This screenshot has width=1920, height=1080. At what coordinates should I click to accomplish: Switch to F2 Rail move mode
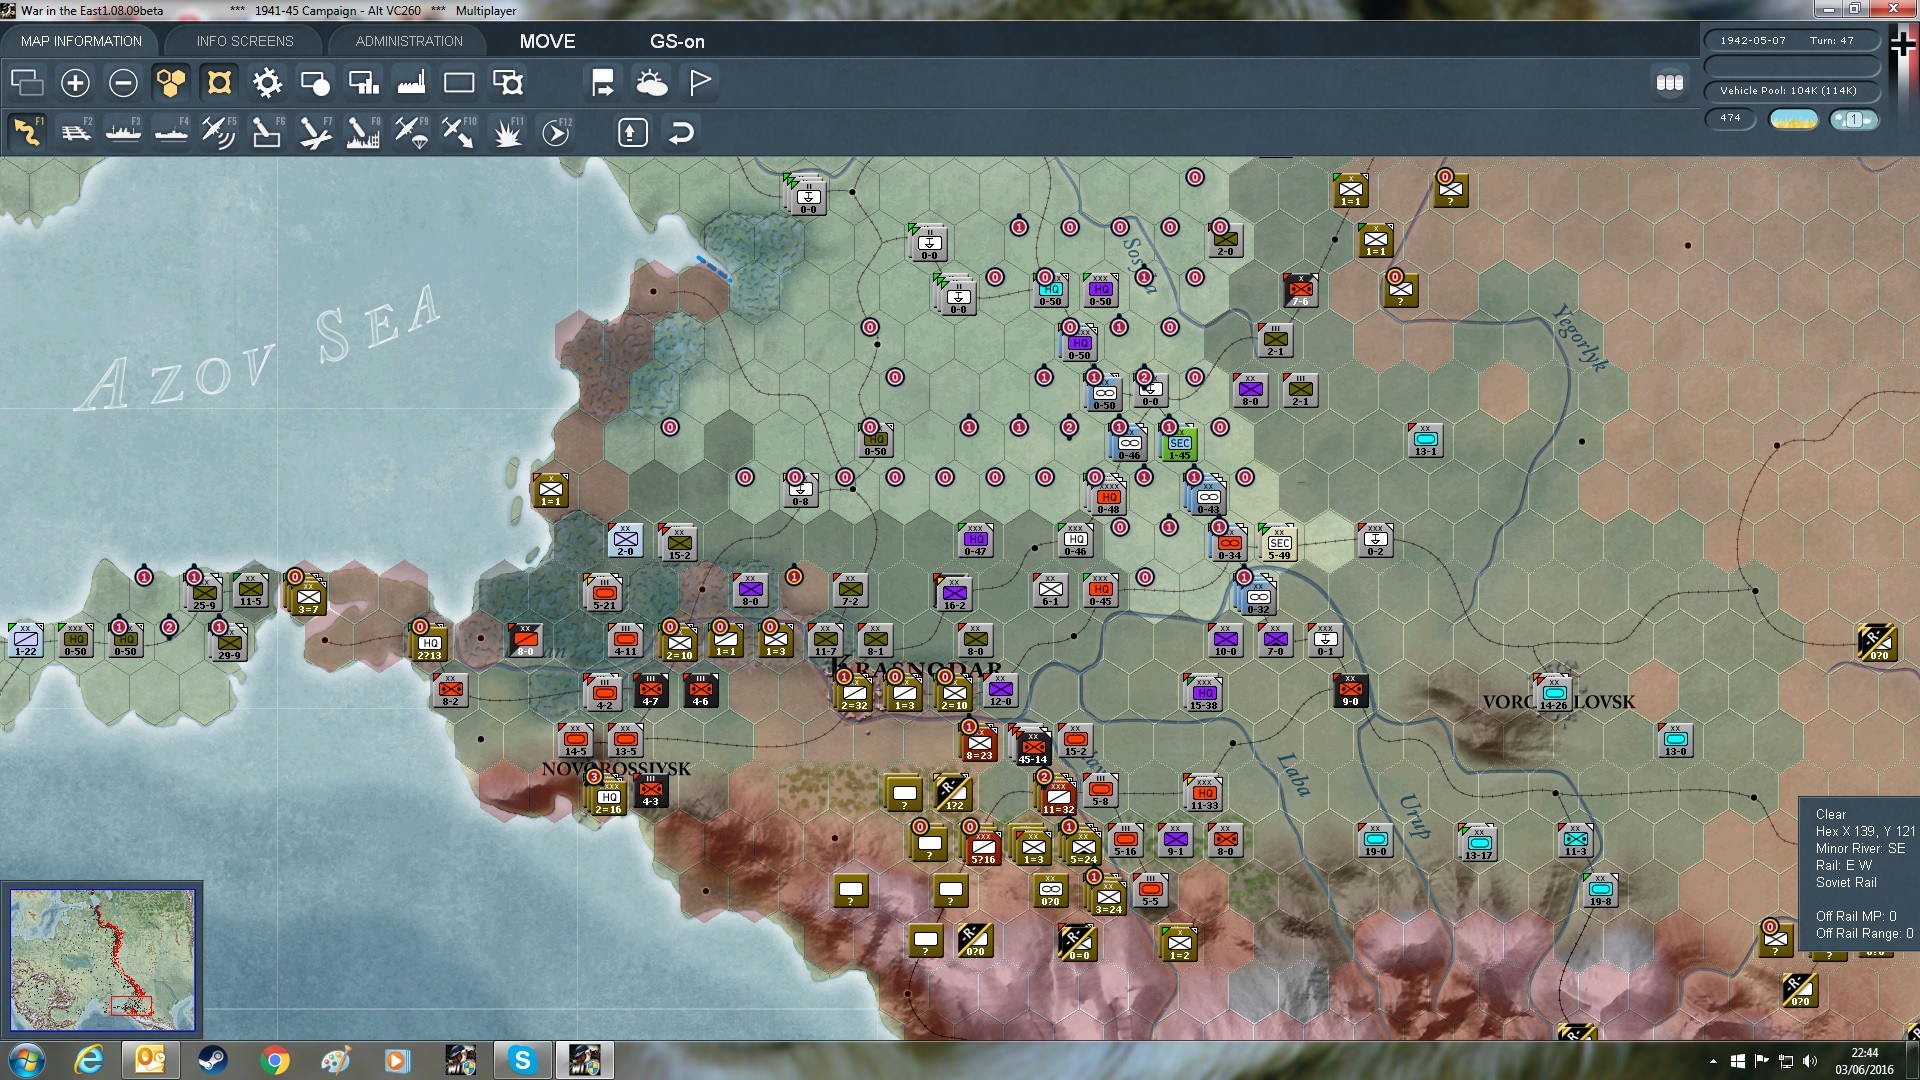click(75, 132)
